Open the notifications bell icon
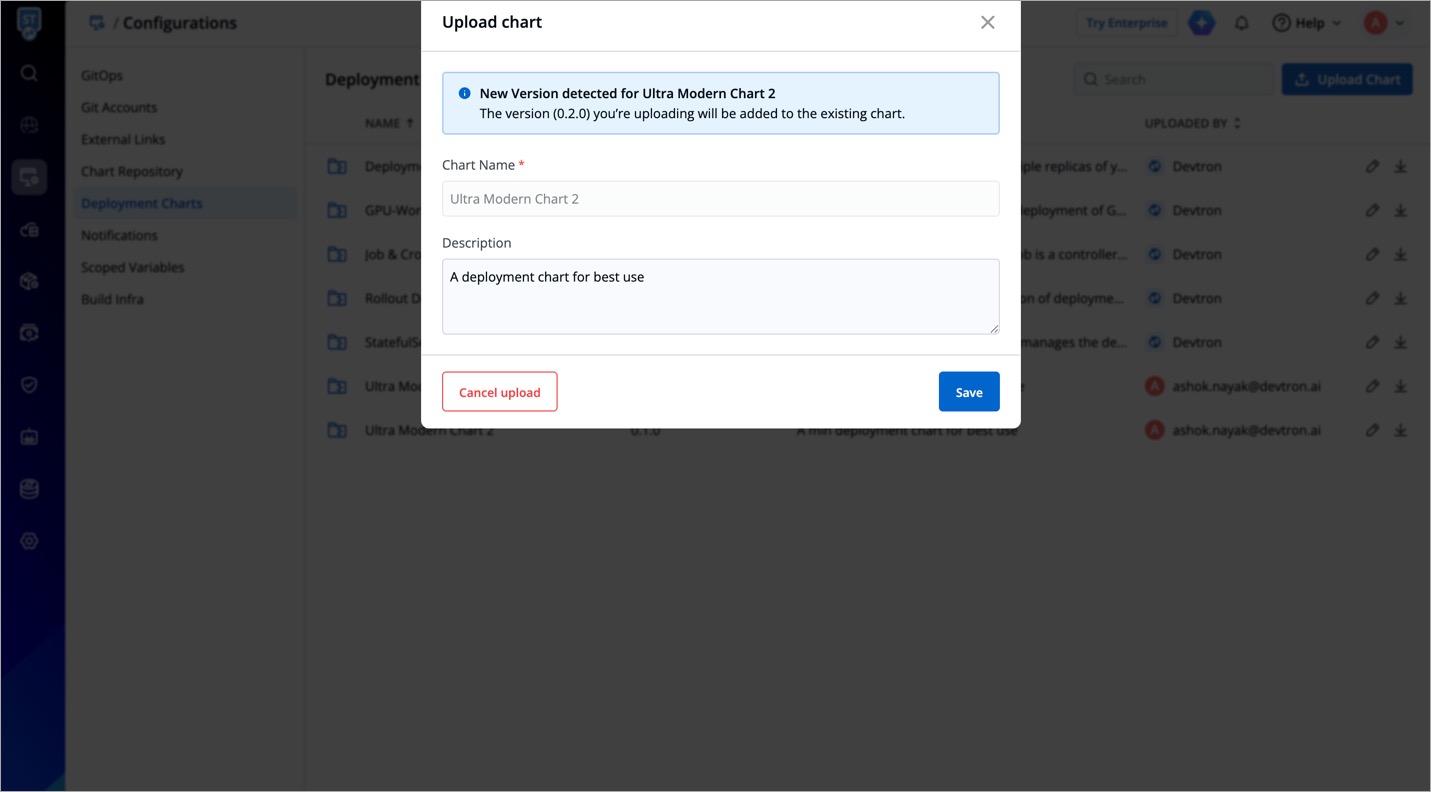Viewport: 1431px width, 792px height. 1241,23
